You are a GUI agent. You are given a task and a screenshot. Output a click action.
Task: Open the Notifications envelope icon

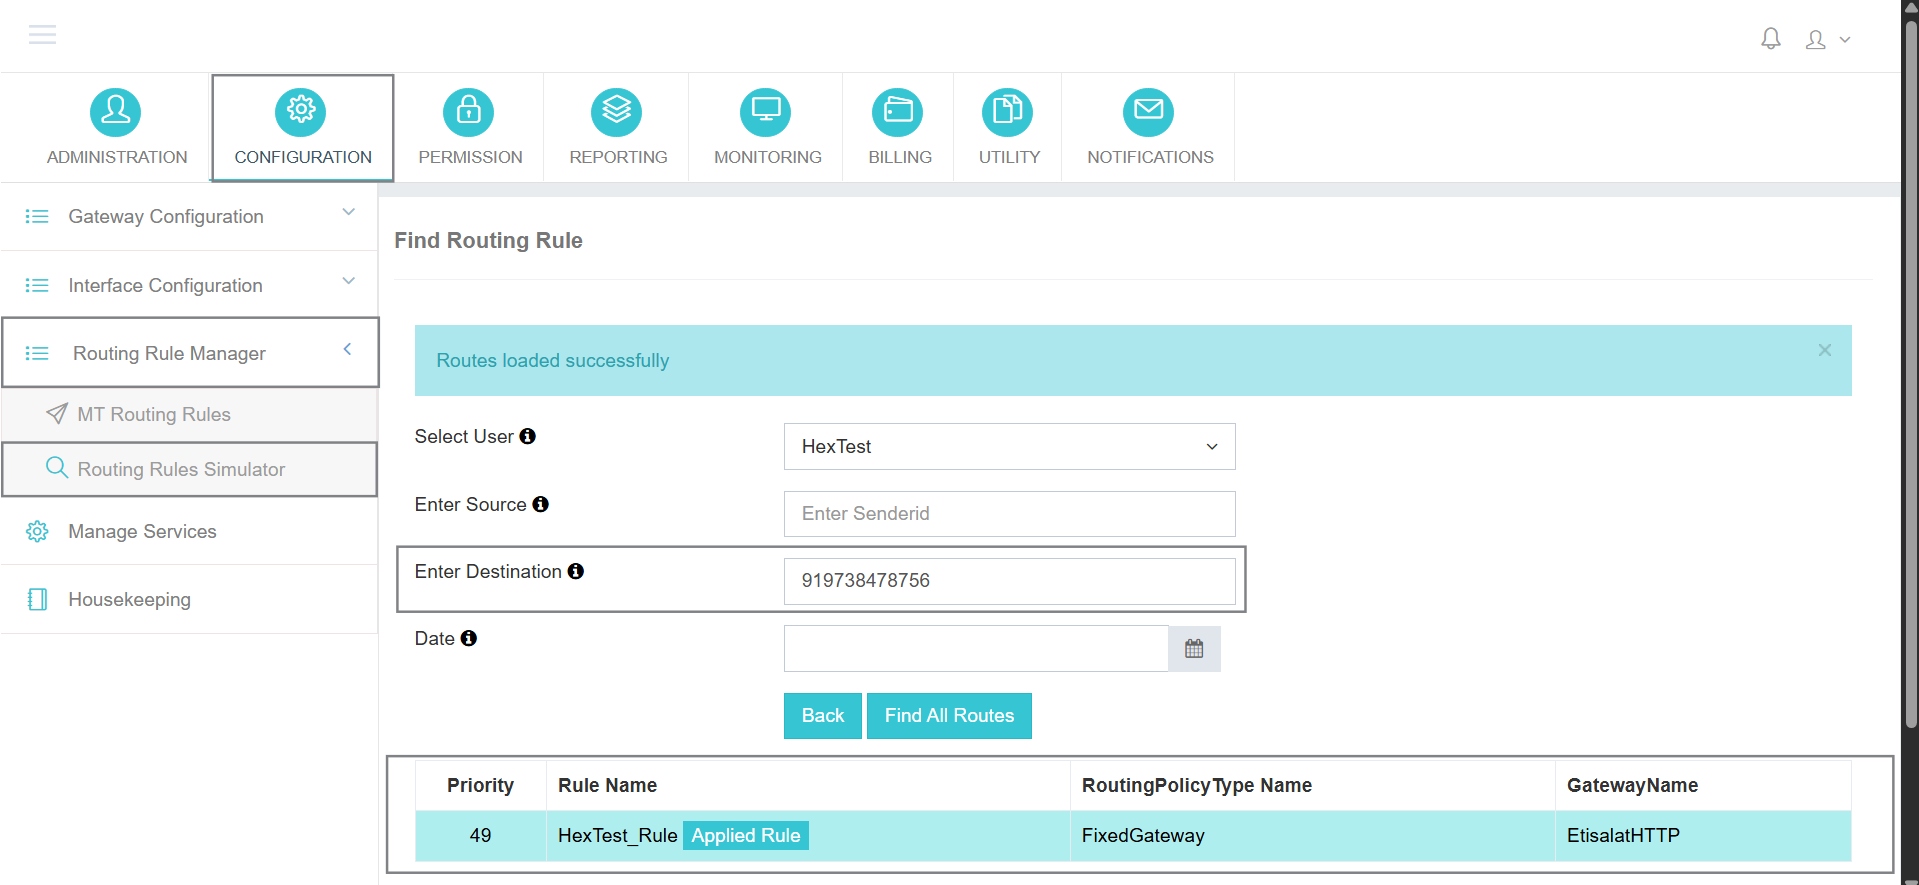[x=1149, y=112]
